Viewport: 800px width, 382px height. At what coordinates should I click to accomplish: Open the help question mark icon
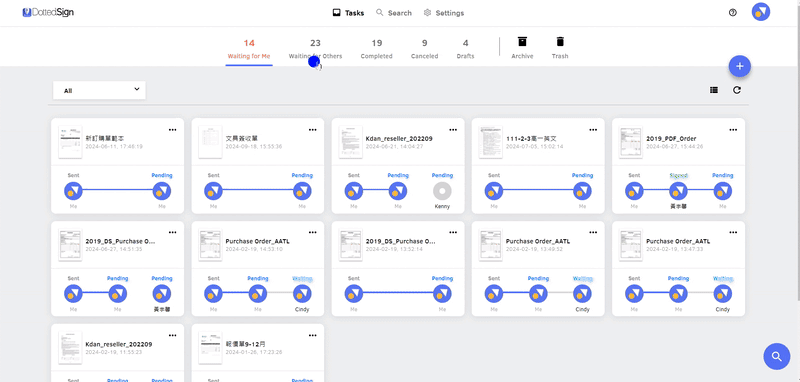(x=733, y=13)
